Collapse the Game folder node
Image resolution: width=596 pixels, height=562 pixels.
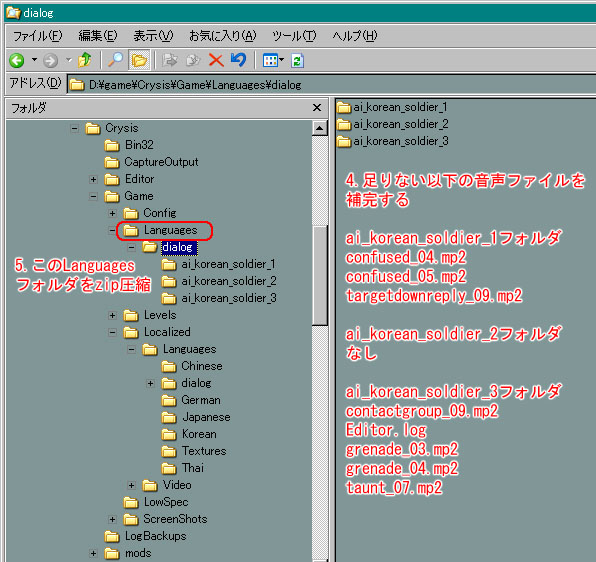(x=94, y=196)
